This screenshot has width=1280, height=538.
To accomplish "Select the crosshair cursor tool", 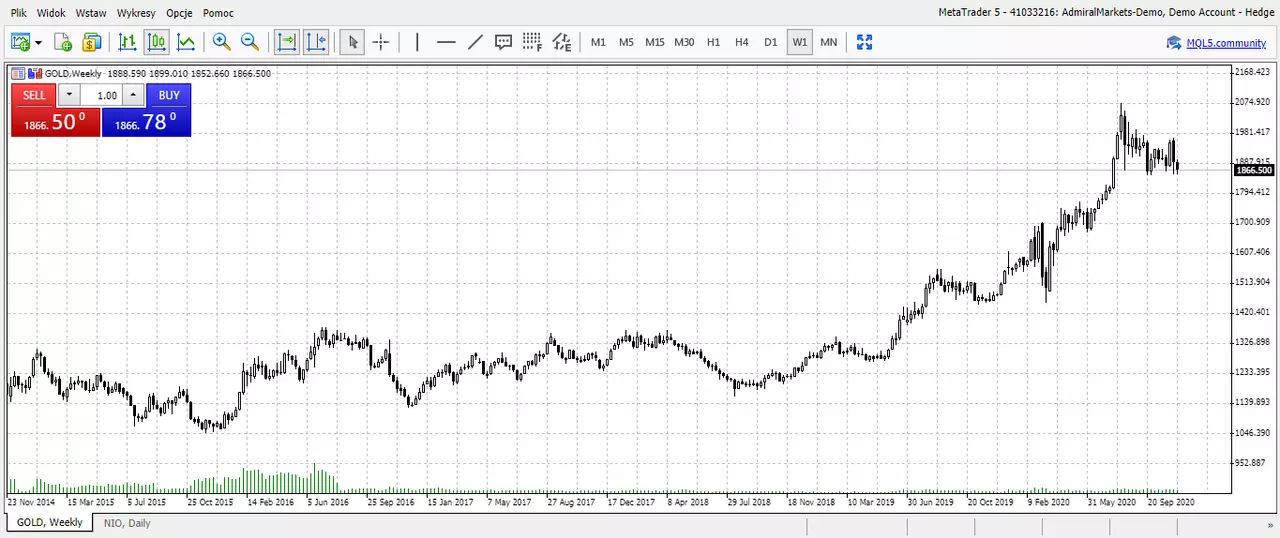I will coord(381,42).
